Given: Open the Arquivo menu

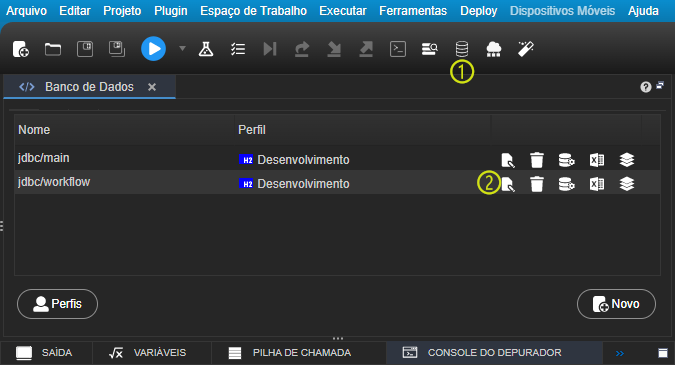Looking at the screenshot, I should coord(26,11).
